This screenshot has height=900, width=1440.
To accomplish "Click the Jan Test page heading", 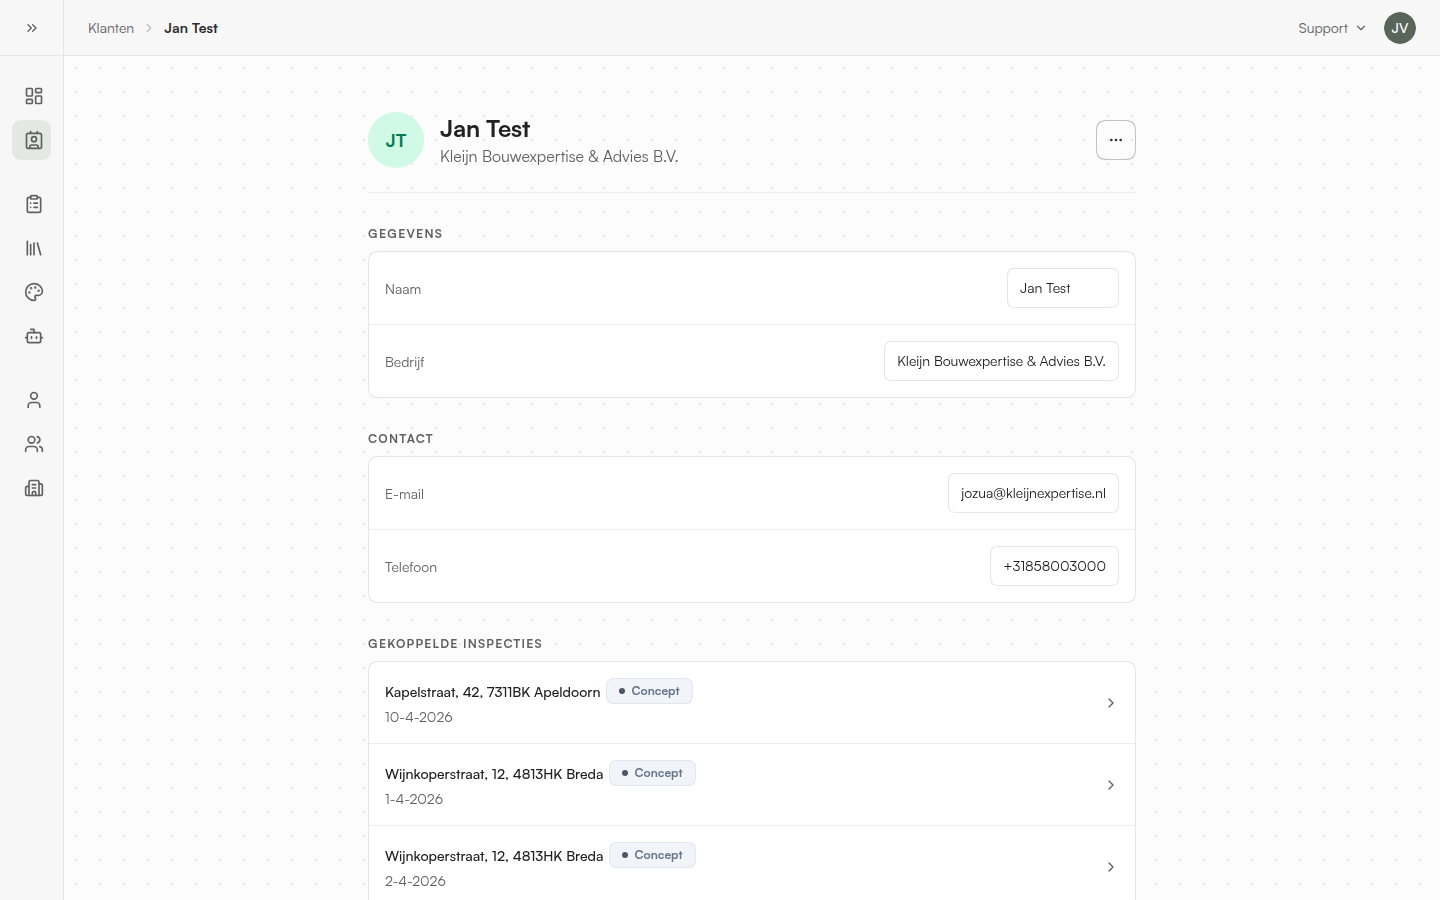I will [x=485, y=129].
